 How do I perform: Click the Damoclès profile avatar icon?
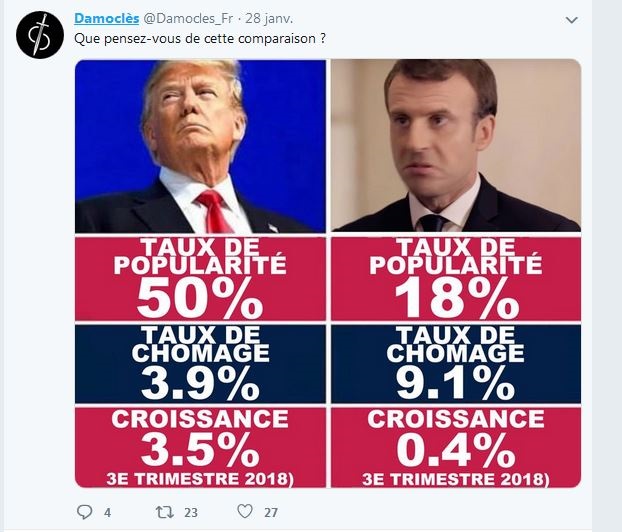tap(37, 37)
